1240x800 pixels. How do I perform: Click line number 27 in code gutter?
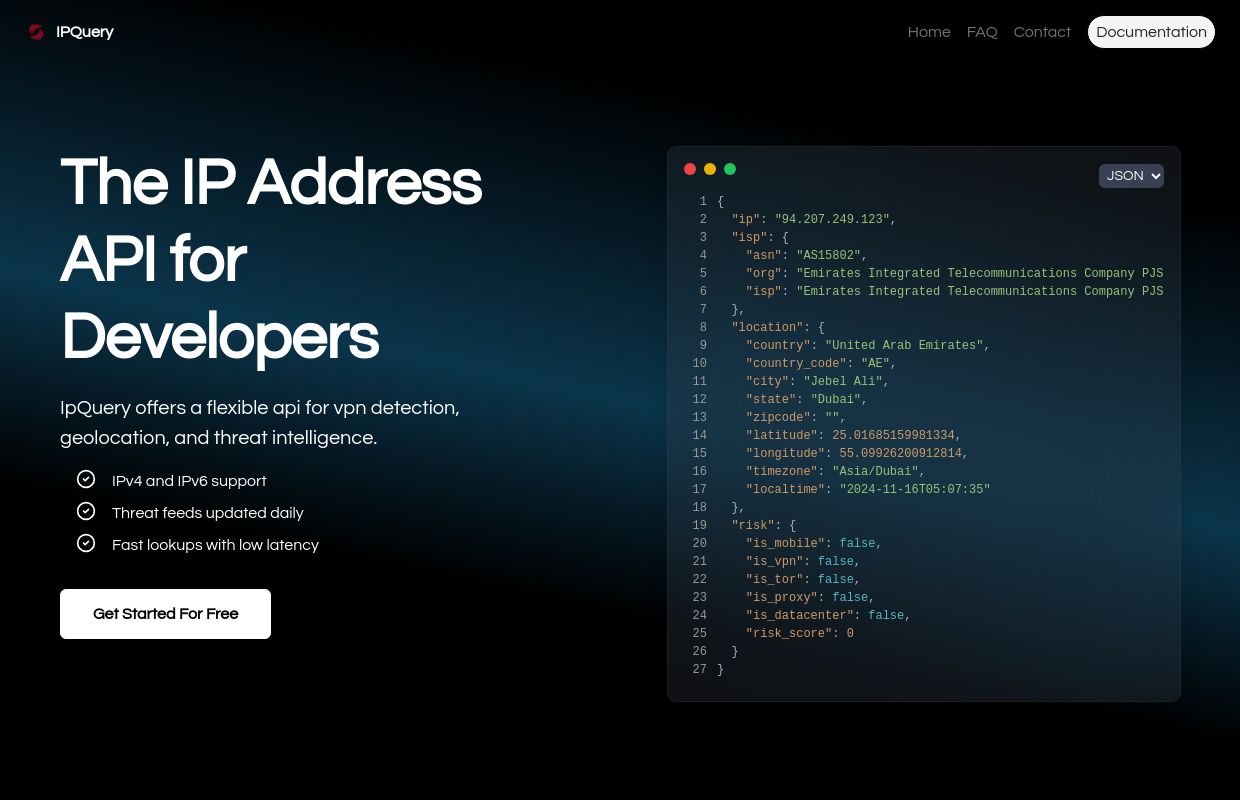point(700,670)
